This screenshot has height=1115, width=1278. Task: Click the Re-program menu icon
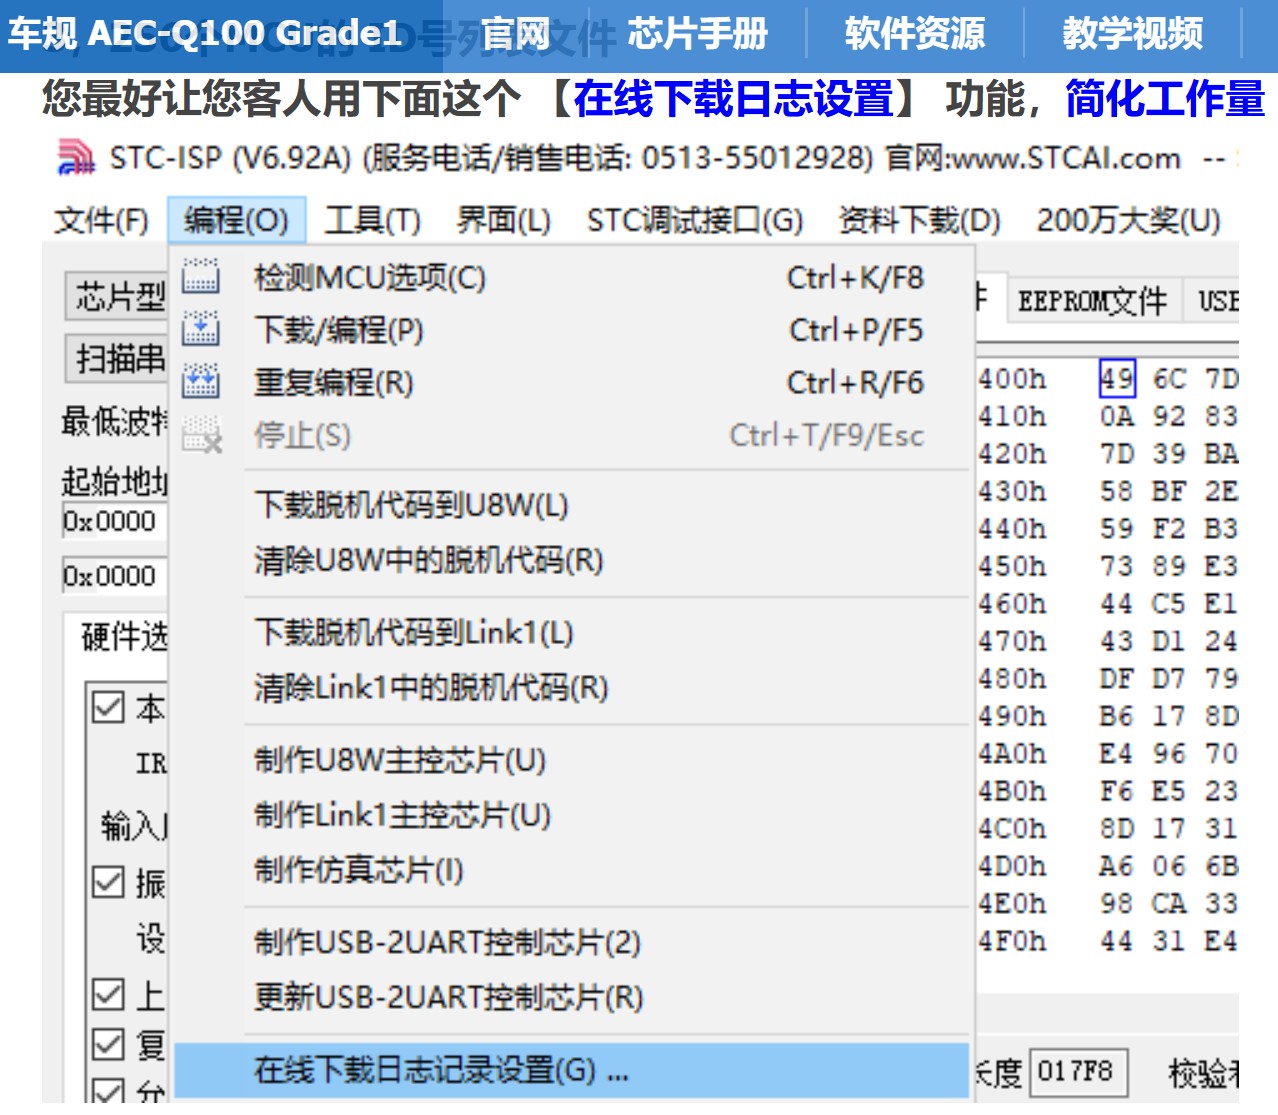point(201,382)
